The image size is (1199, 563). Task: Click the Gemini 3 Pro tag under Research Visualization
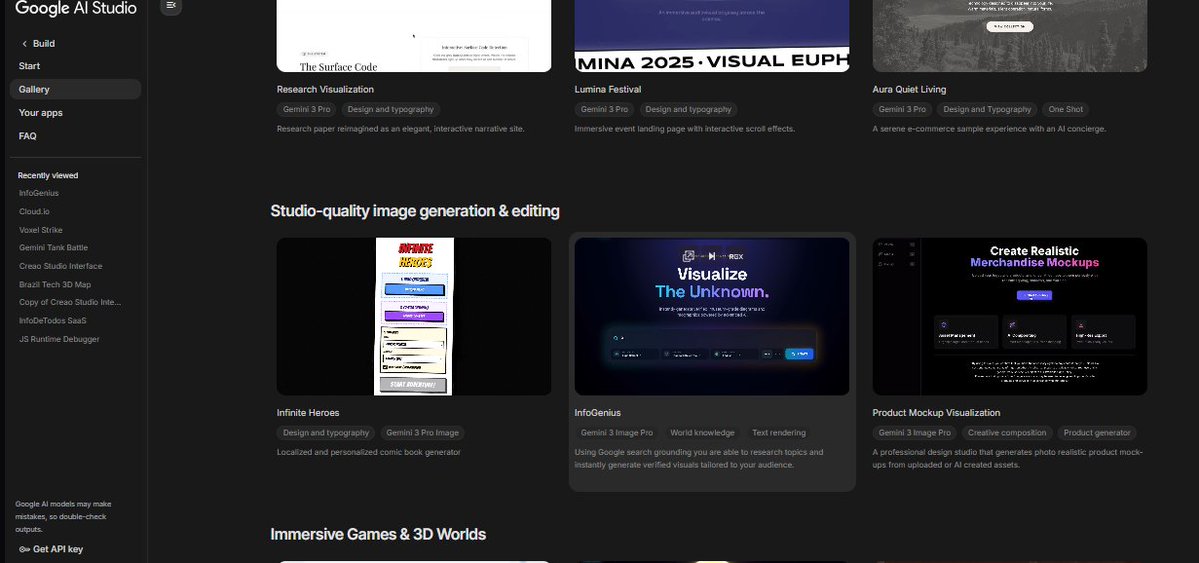click(307, 109)
